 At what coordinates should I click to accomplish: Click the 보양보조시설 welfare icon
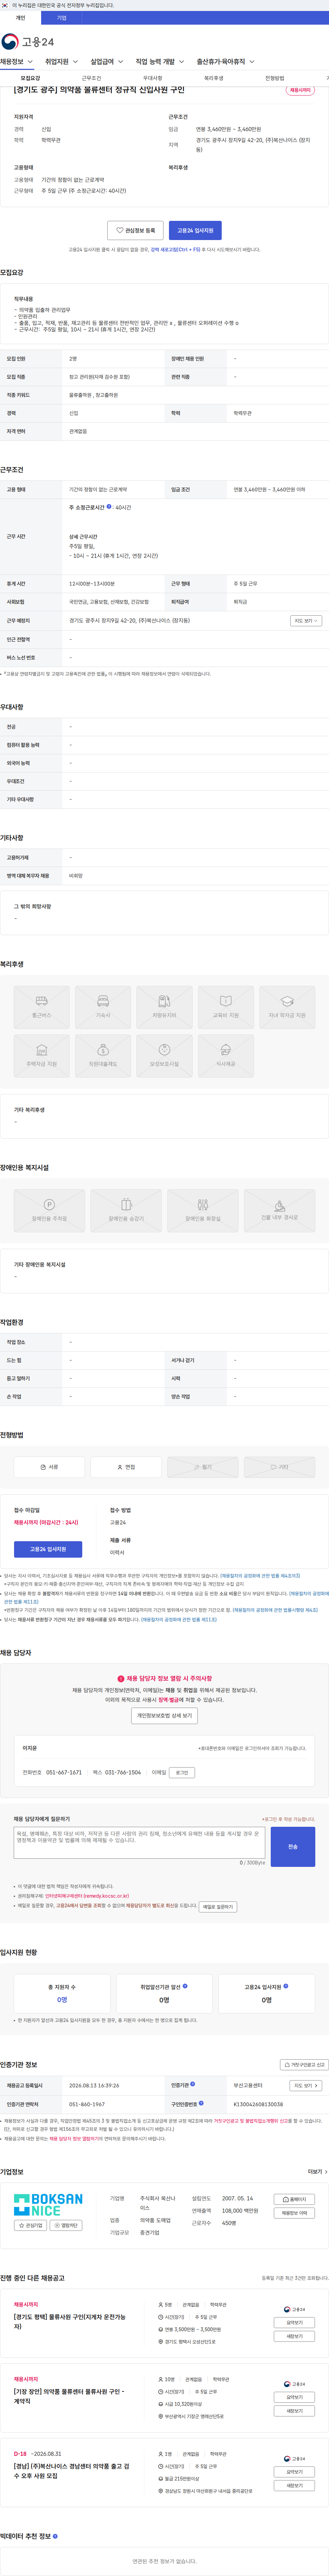pyautogui.click(x=164, y=1056)
